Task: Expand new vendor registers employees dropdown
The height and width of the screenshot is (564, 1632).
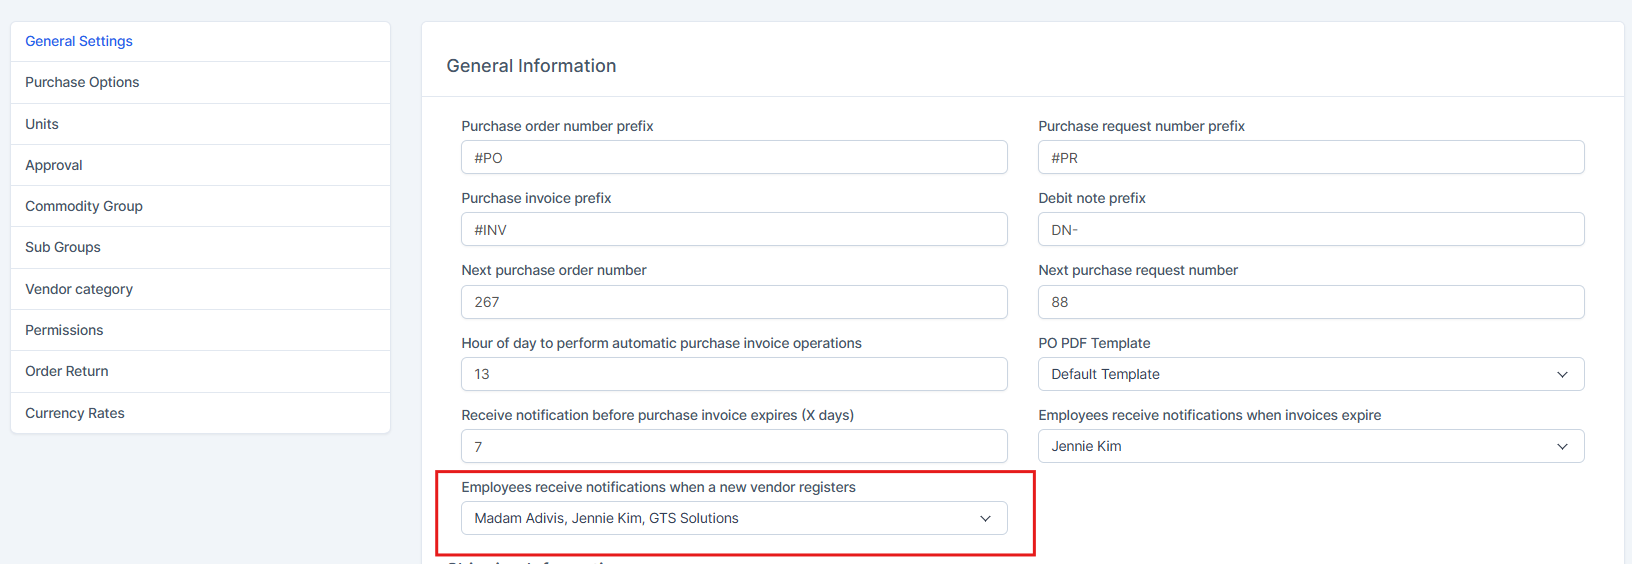Action: pos(733,518)
